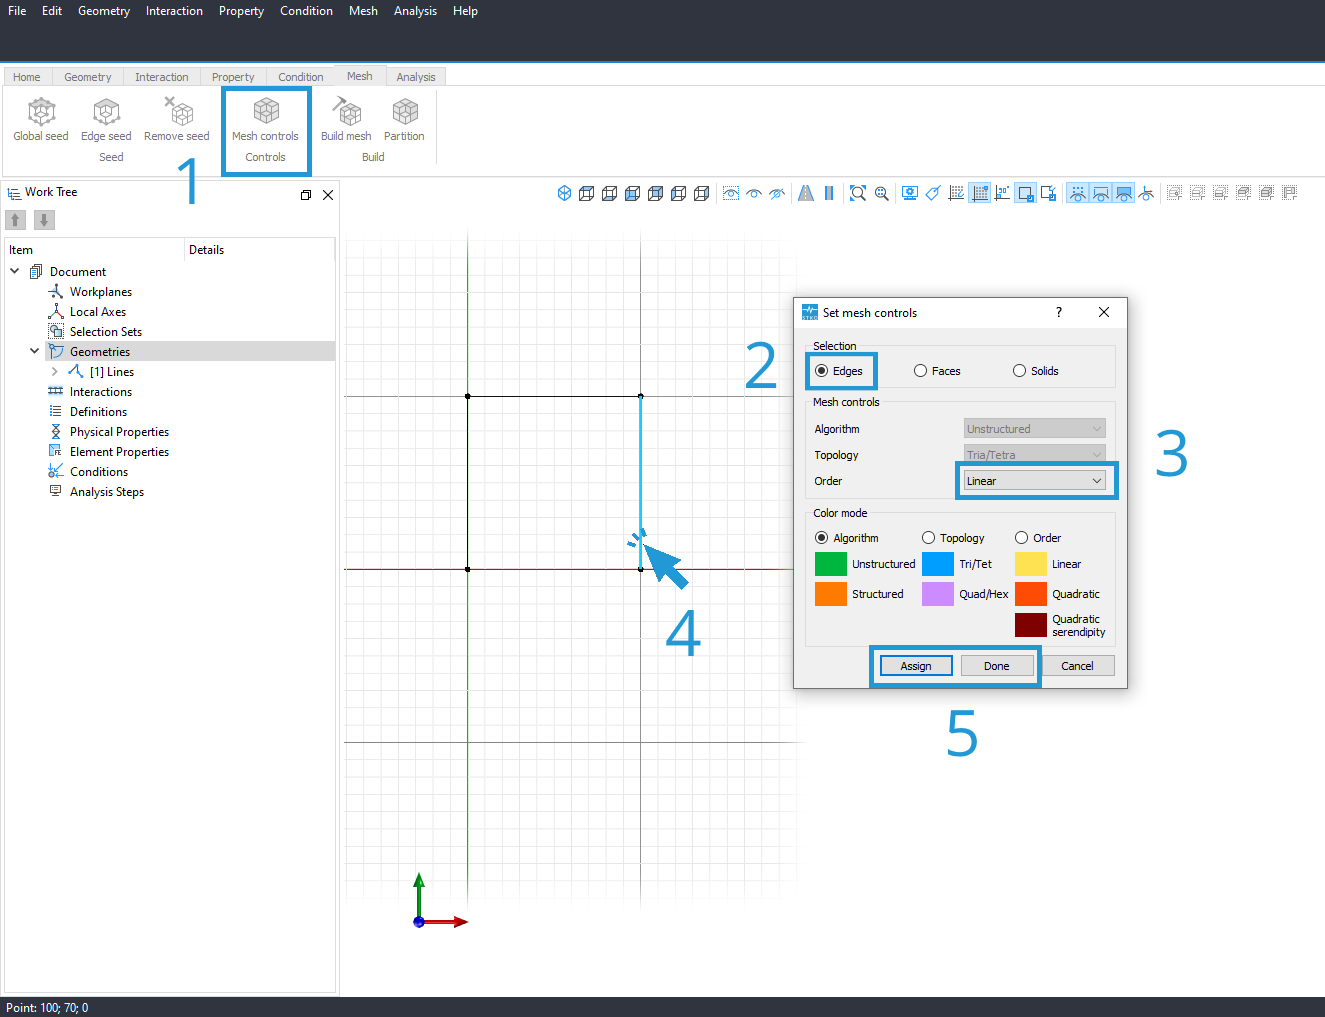Collapse the Geometries tree node
Image resolution: width=1325 pixels, height=1017 pixels.
(x=34, y=352)
